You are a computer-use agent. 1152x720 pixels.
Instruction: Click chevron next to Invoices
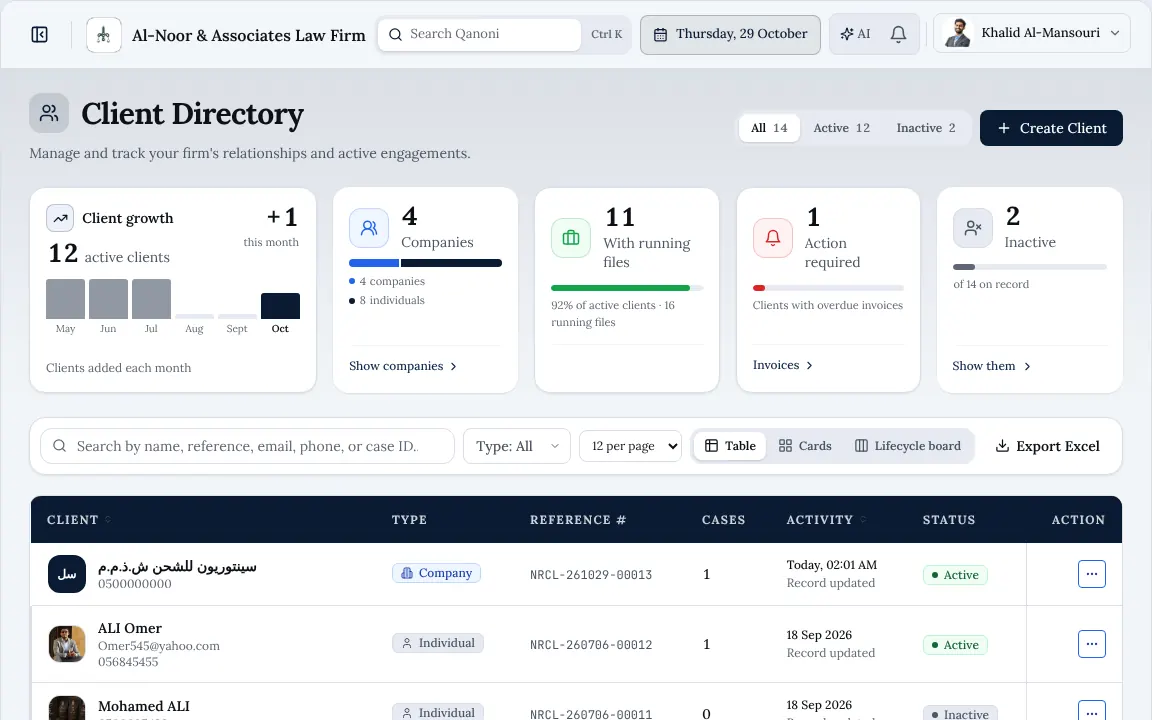click(x=809, y=365)
